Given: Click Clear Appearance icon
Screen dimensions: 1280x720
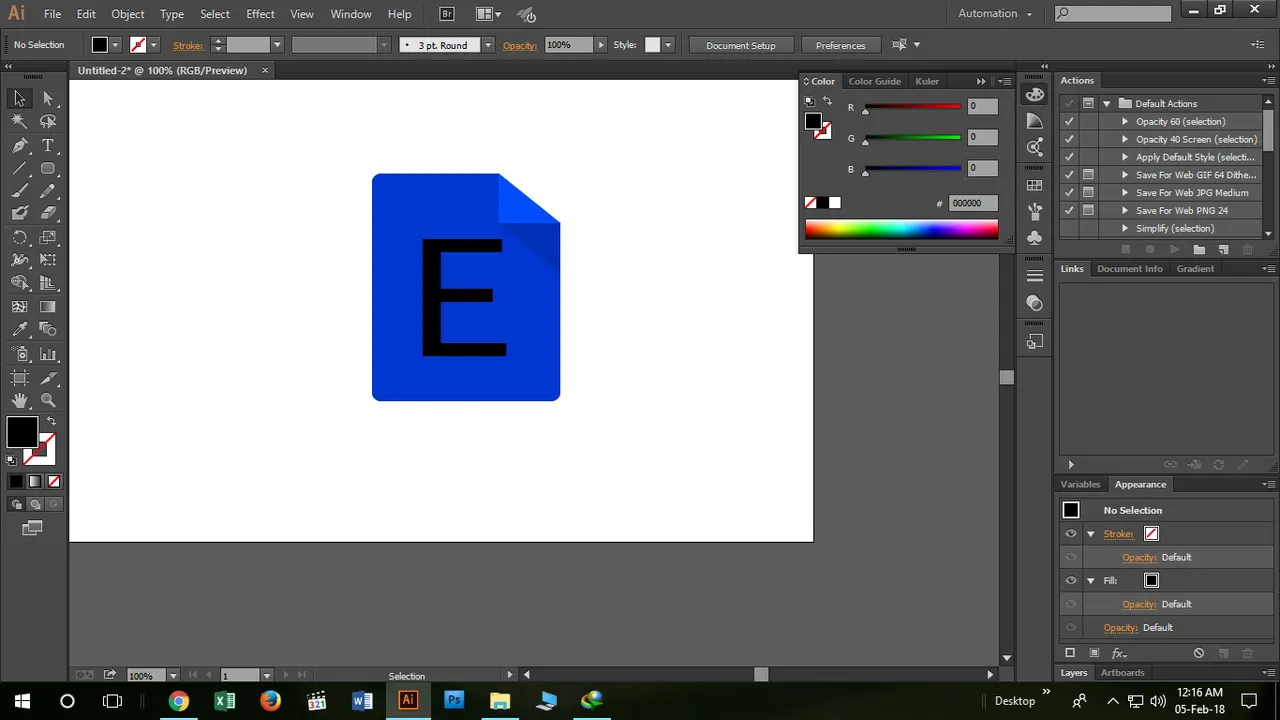Looking at the screenshot, I should [1198, 653].
